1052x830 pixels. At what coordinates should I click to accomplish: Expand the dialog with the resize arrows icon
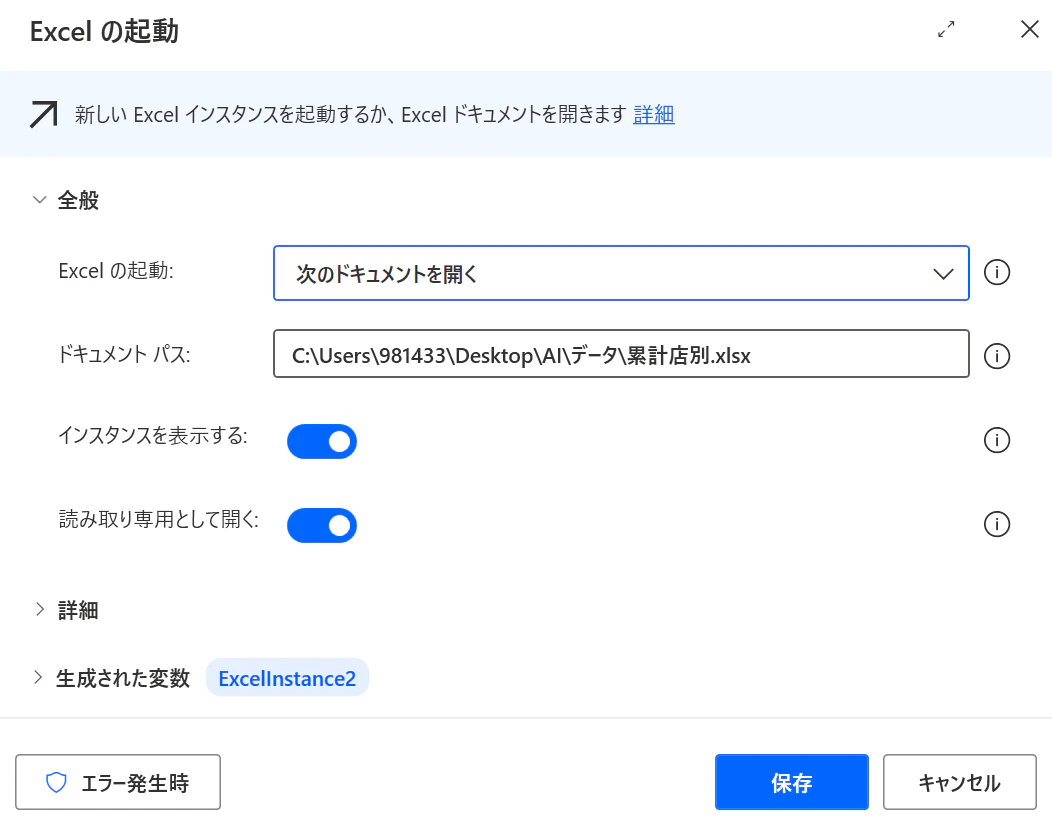point(946,30)
